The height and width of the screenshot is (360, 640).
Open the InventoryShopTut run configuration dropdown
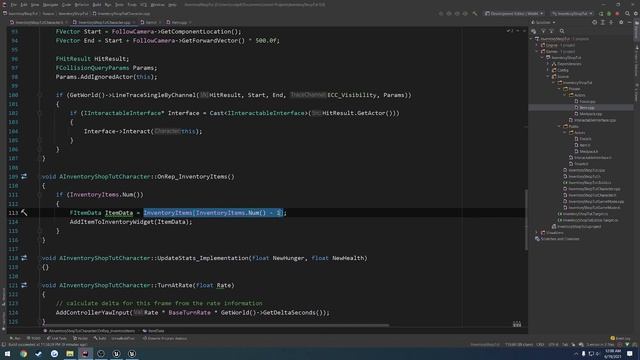click(571, 13)
